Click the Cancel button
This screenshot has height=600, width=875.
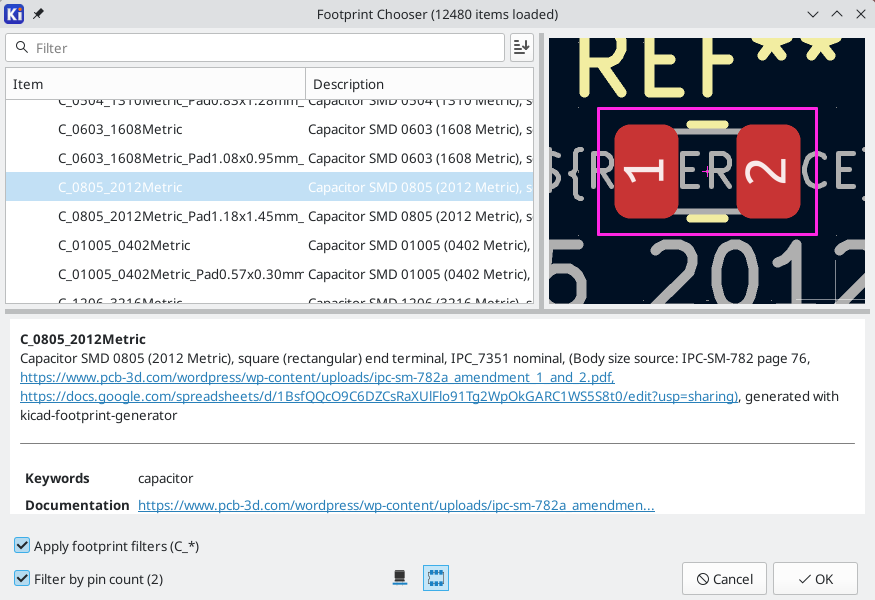724,579
